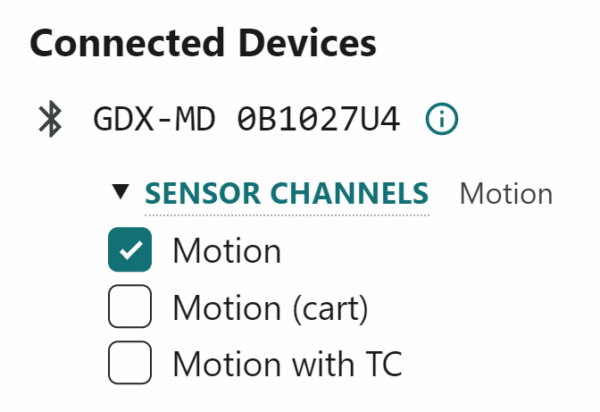Open device info for GDX-MD 0B1027U4

(x=442, y=120)
